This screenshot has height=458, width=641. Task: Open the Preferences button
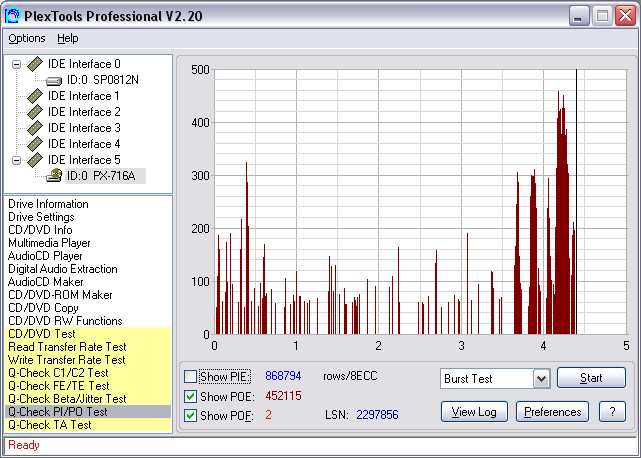(x=552, y=412)
